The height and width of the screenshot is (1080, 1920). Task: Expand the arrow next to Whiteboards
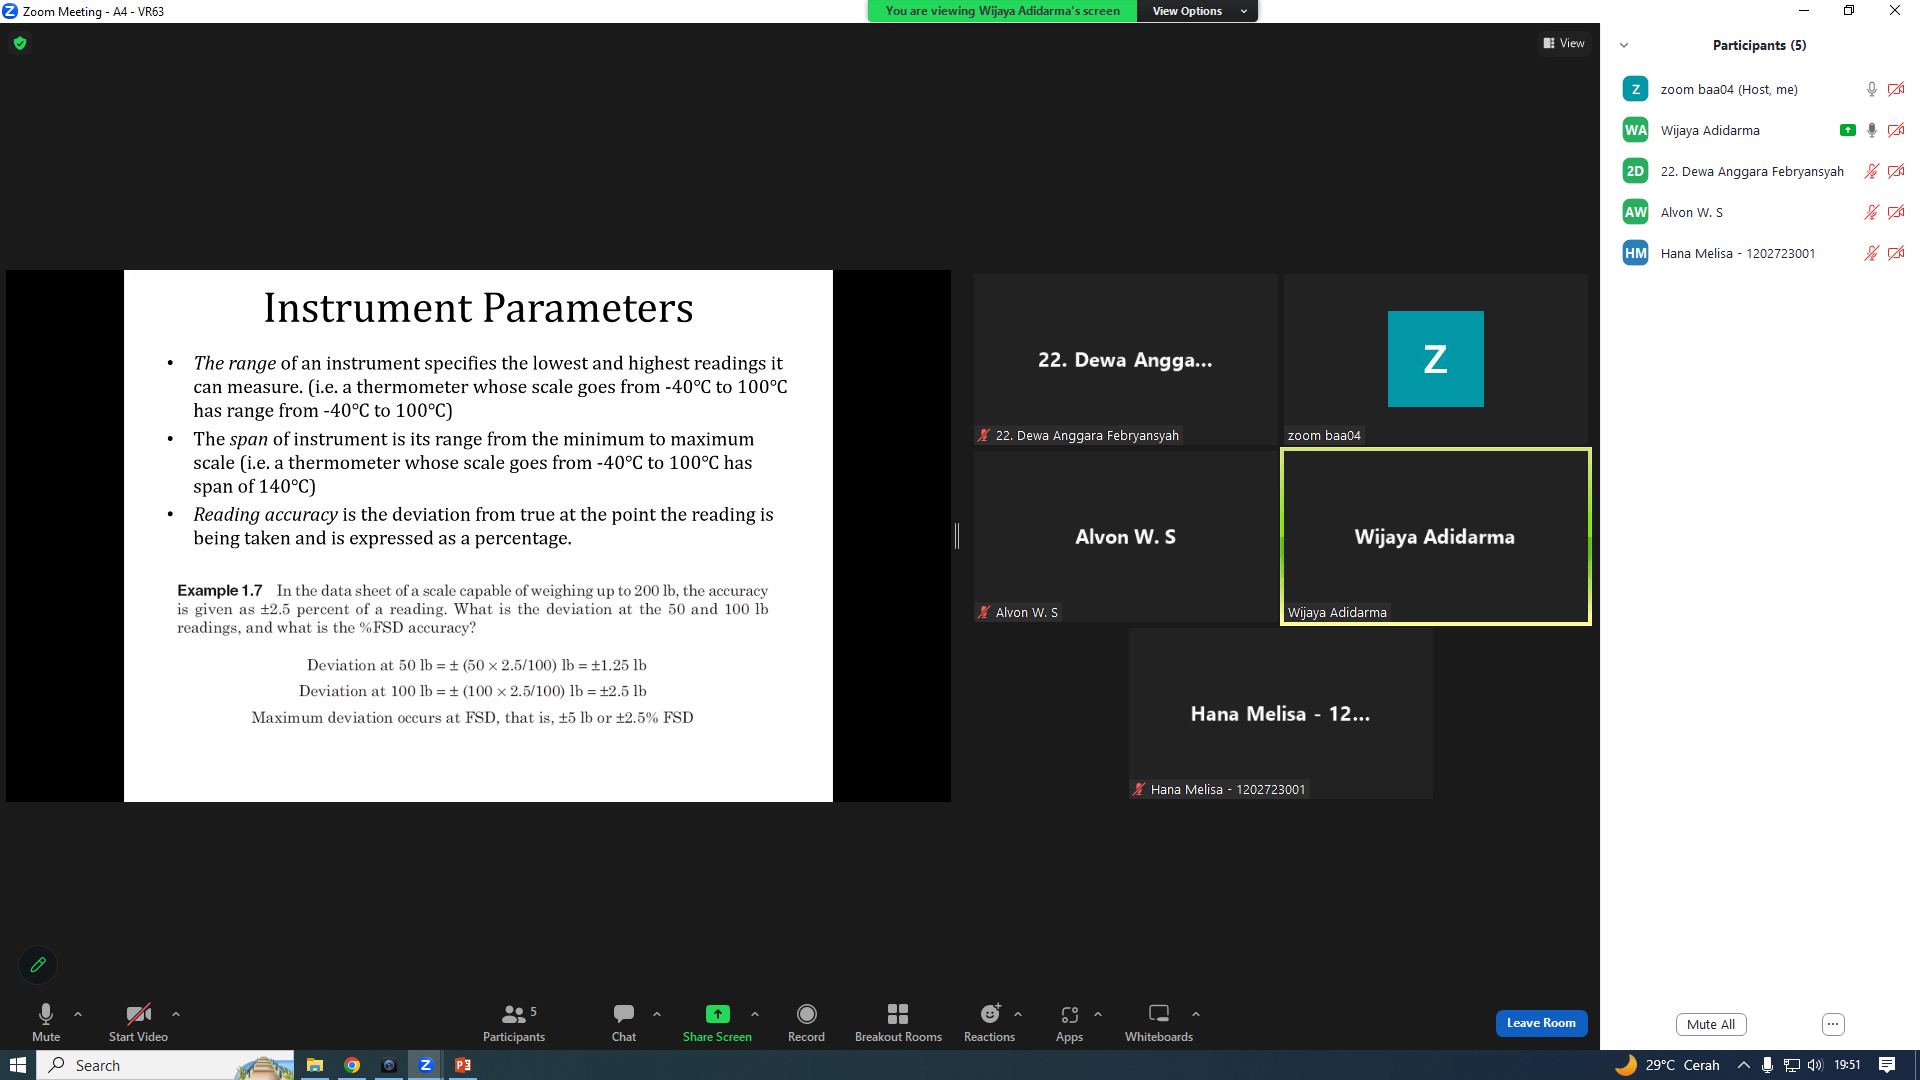pos(1196,1014)
